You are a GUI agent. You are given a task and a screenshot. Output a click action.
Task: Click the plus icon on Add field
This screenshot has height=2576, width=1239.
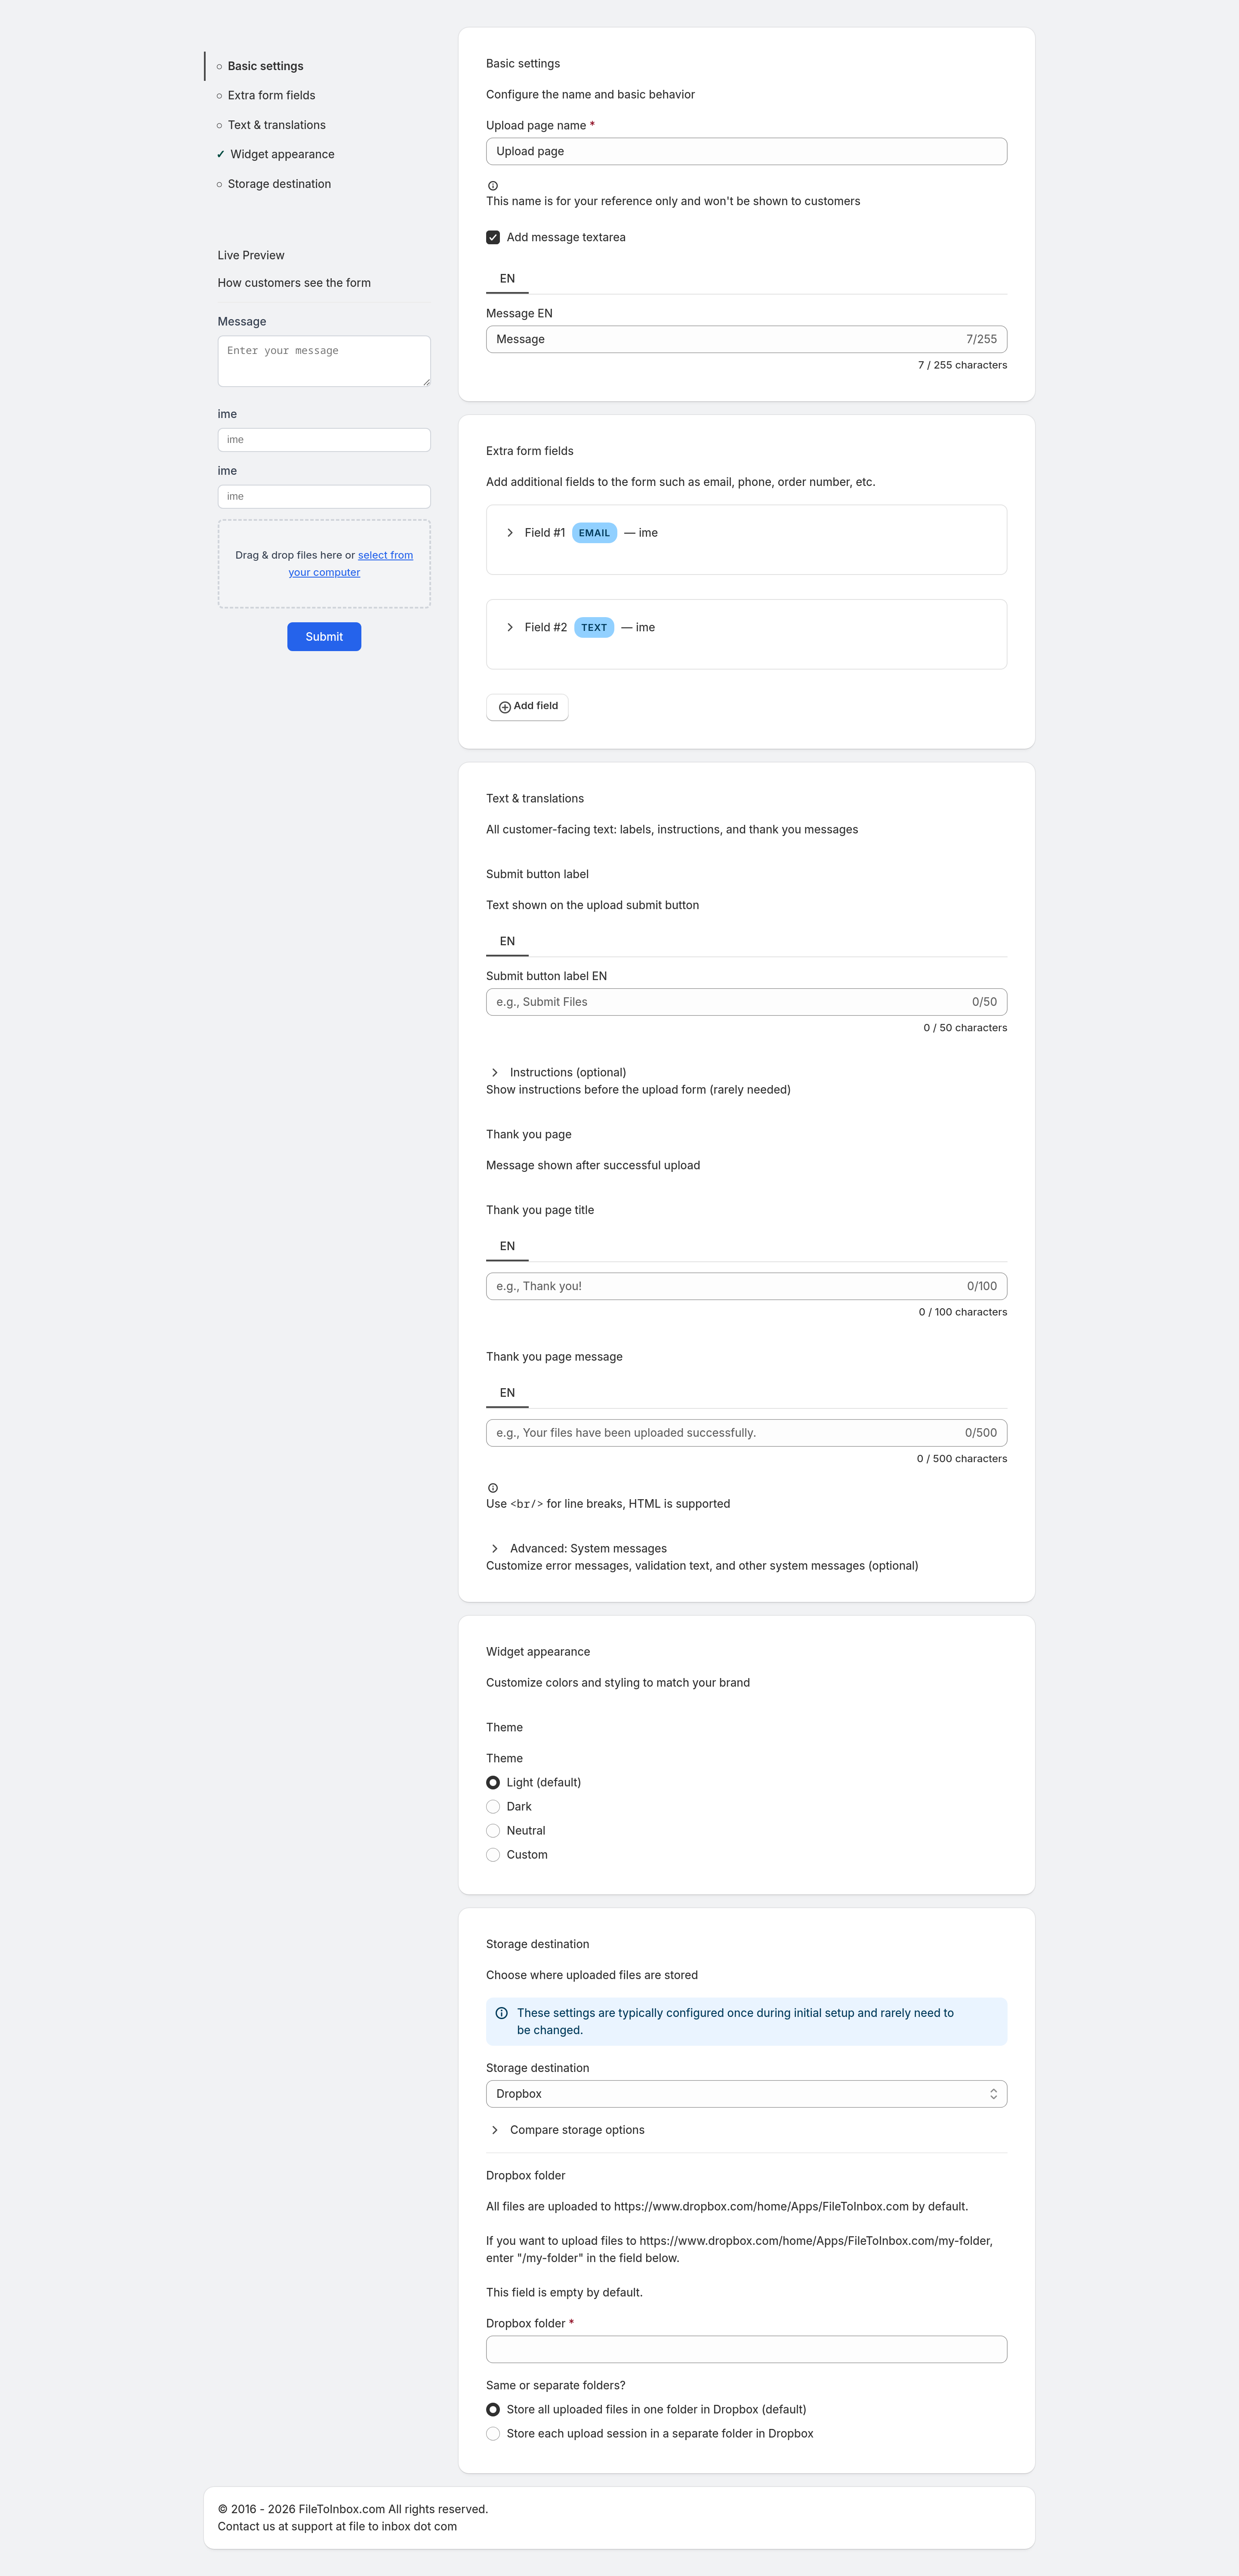[x=504, y=707]
